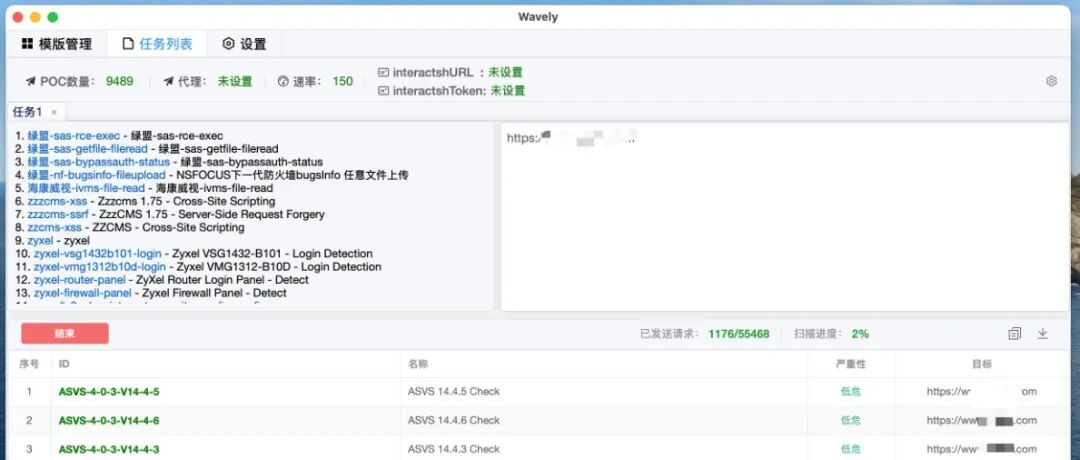Screen dimensions: 1080x460
Task: Click the settings gear at right of info bar
Action: (1051, 81)
